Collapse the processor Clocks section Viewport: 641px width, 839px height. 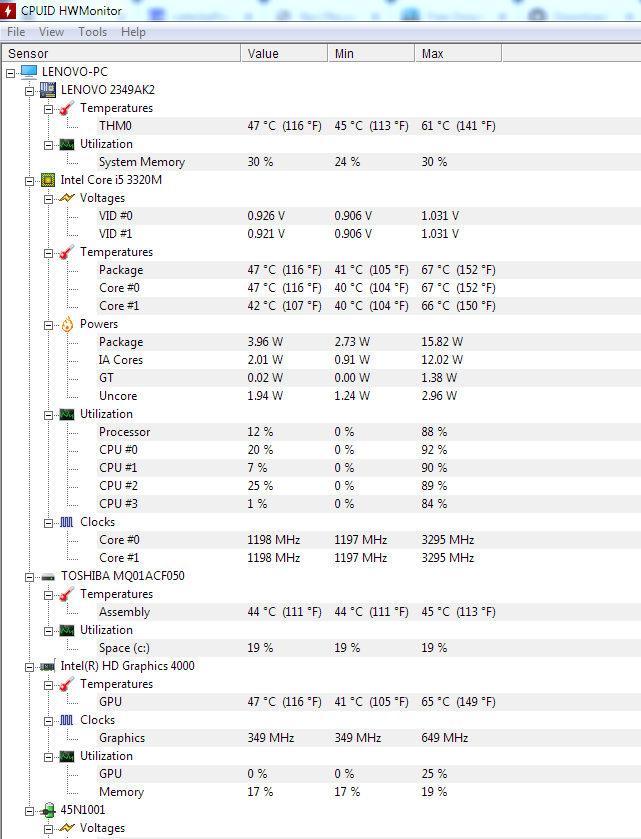tap(49, 522)
